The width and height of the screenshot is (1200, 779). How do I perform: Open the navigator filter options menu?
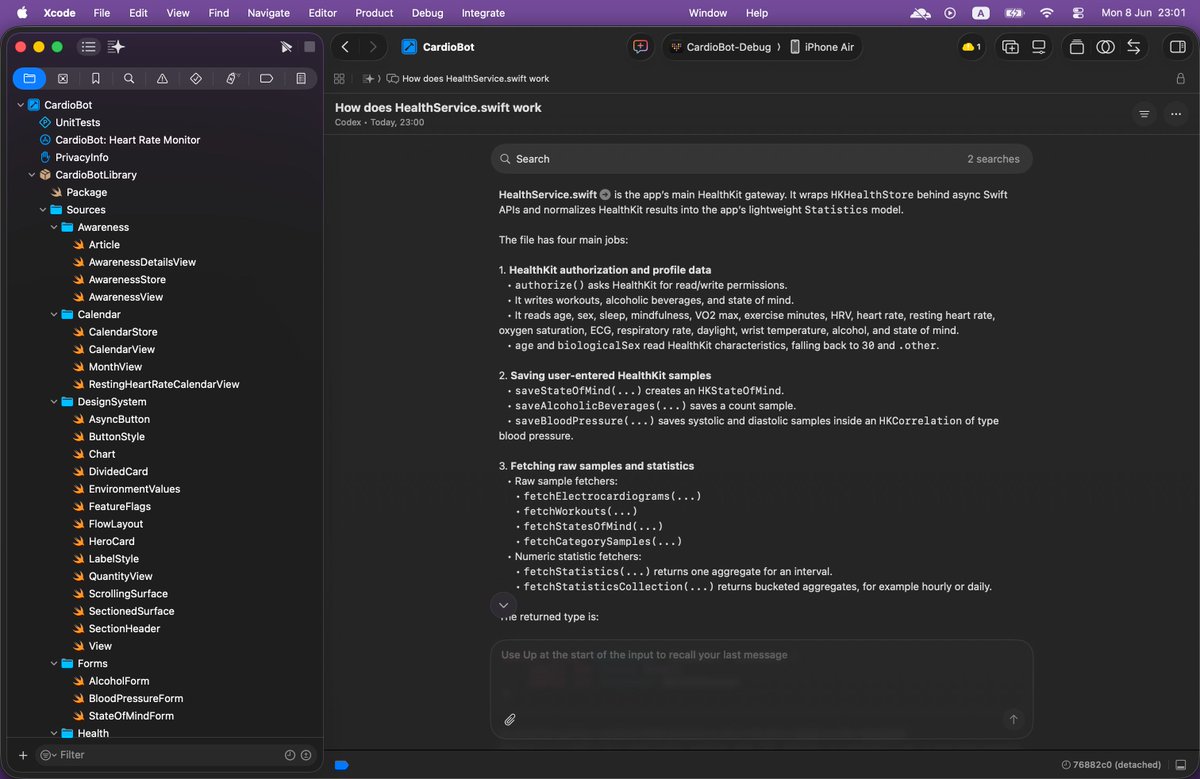click(47, 755)
